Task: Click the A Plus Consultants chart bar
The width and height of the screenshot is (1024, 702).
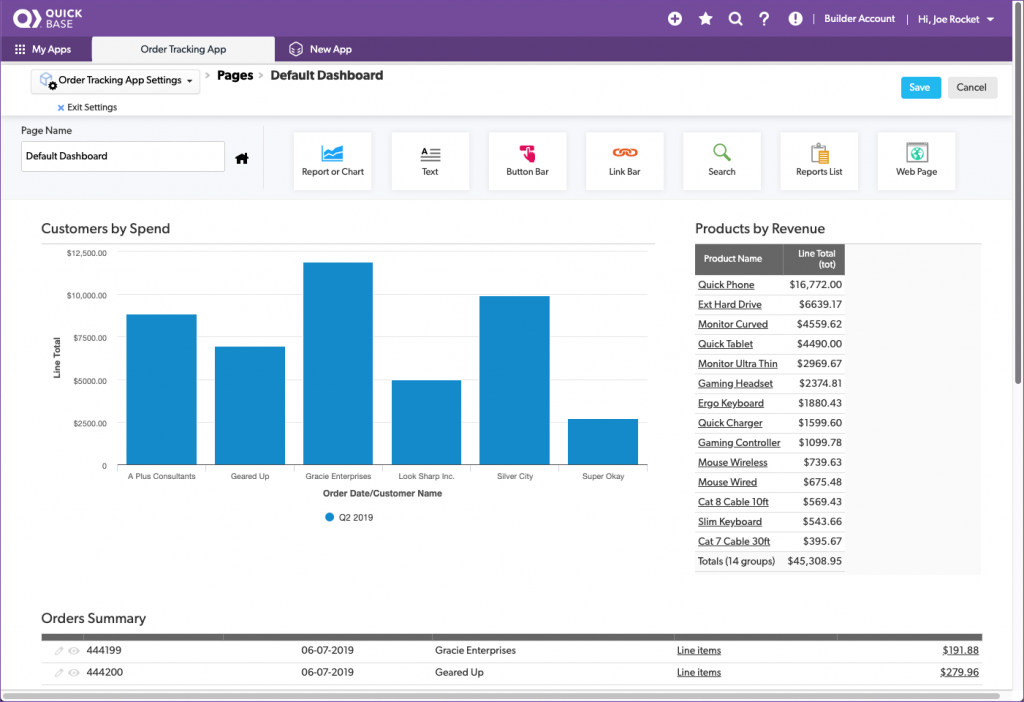Action: 161,390
